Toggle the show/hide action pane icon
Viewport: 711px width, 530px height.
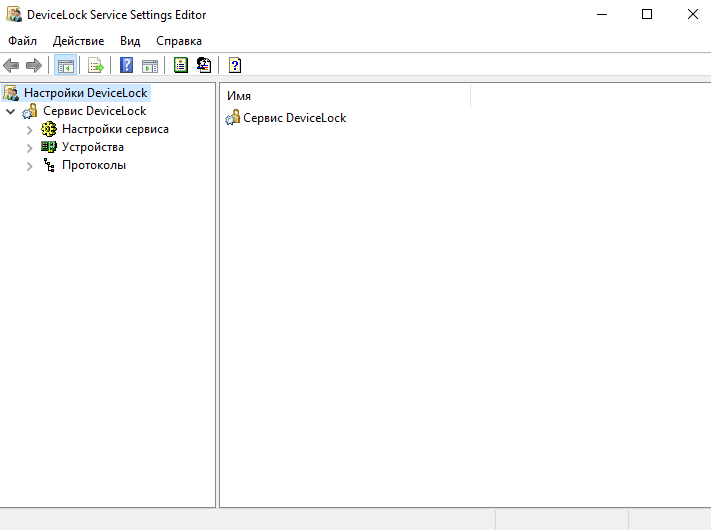(150, 66)
